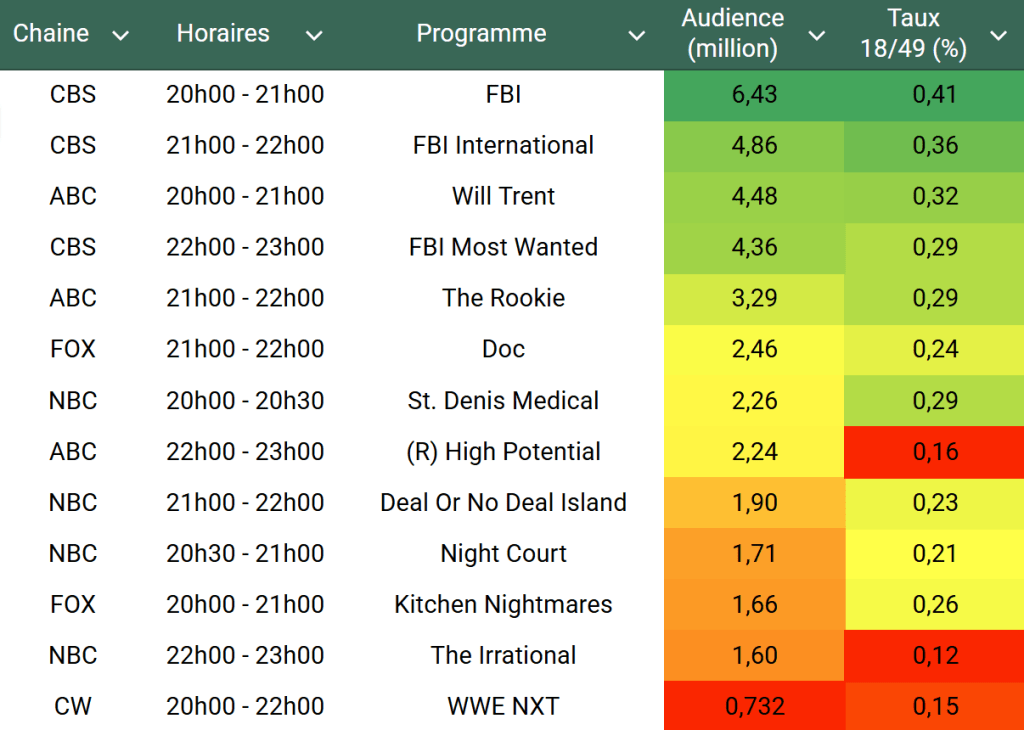Click the Deal Or No Deal Island cell
The width and height of the screenshot is (1024, 730).
pos(503,503)
